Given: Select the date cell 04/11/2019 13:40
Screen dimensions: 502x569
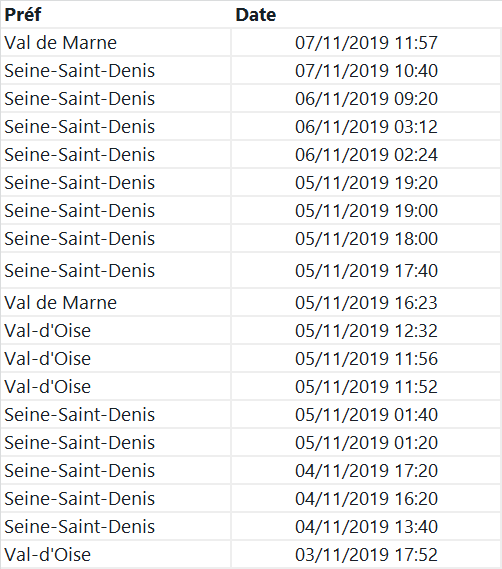Looking at the screenshot, I should coord(366,525).
